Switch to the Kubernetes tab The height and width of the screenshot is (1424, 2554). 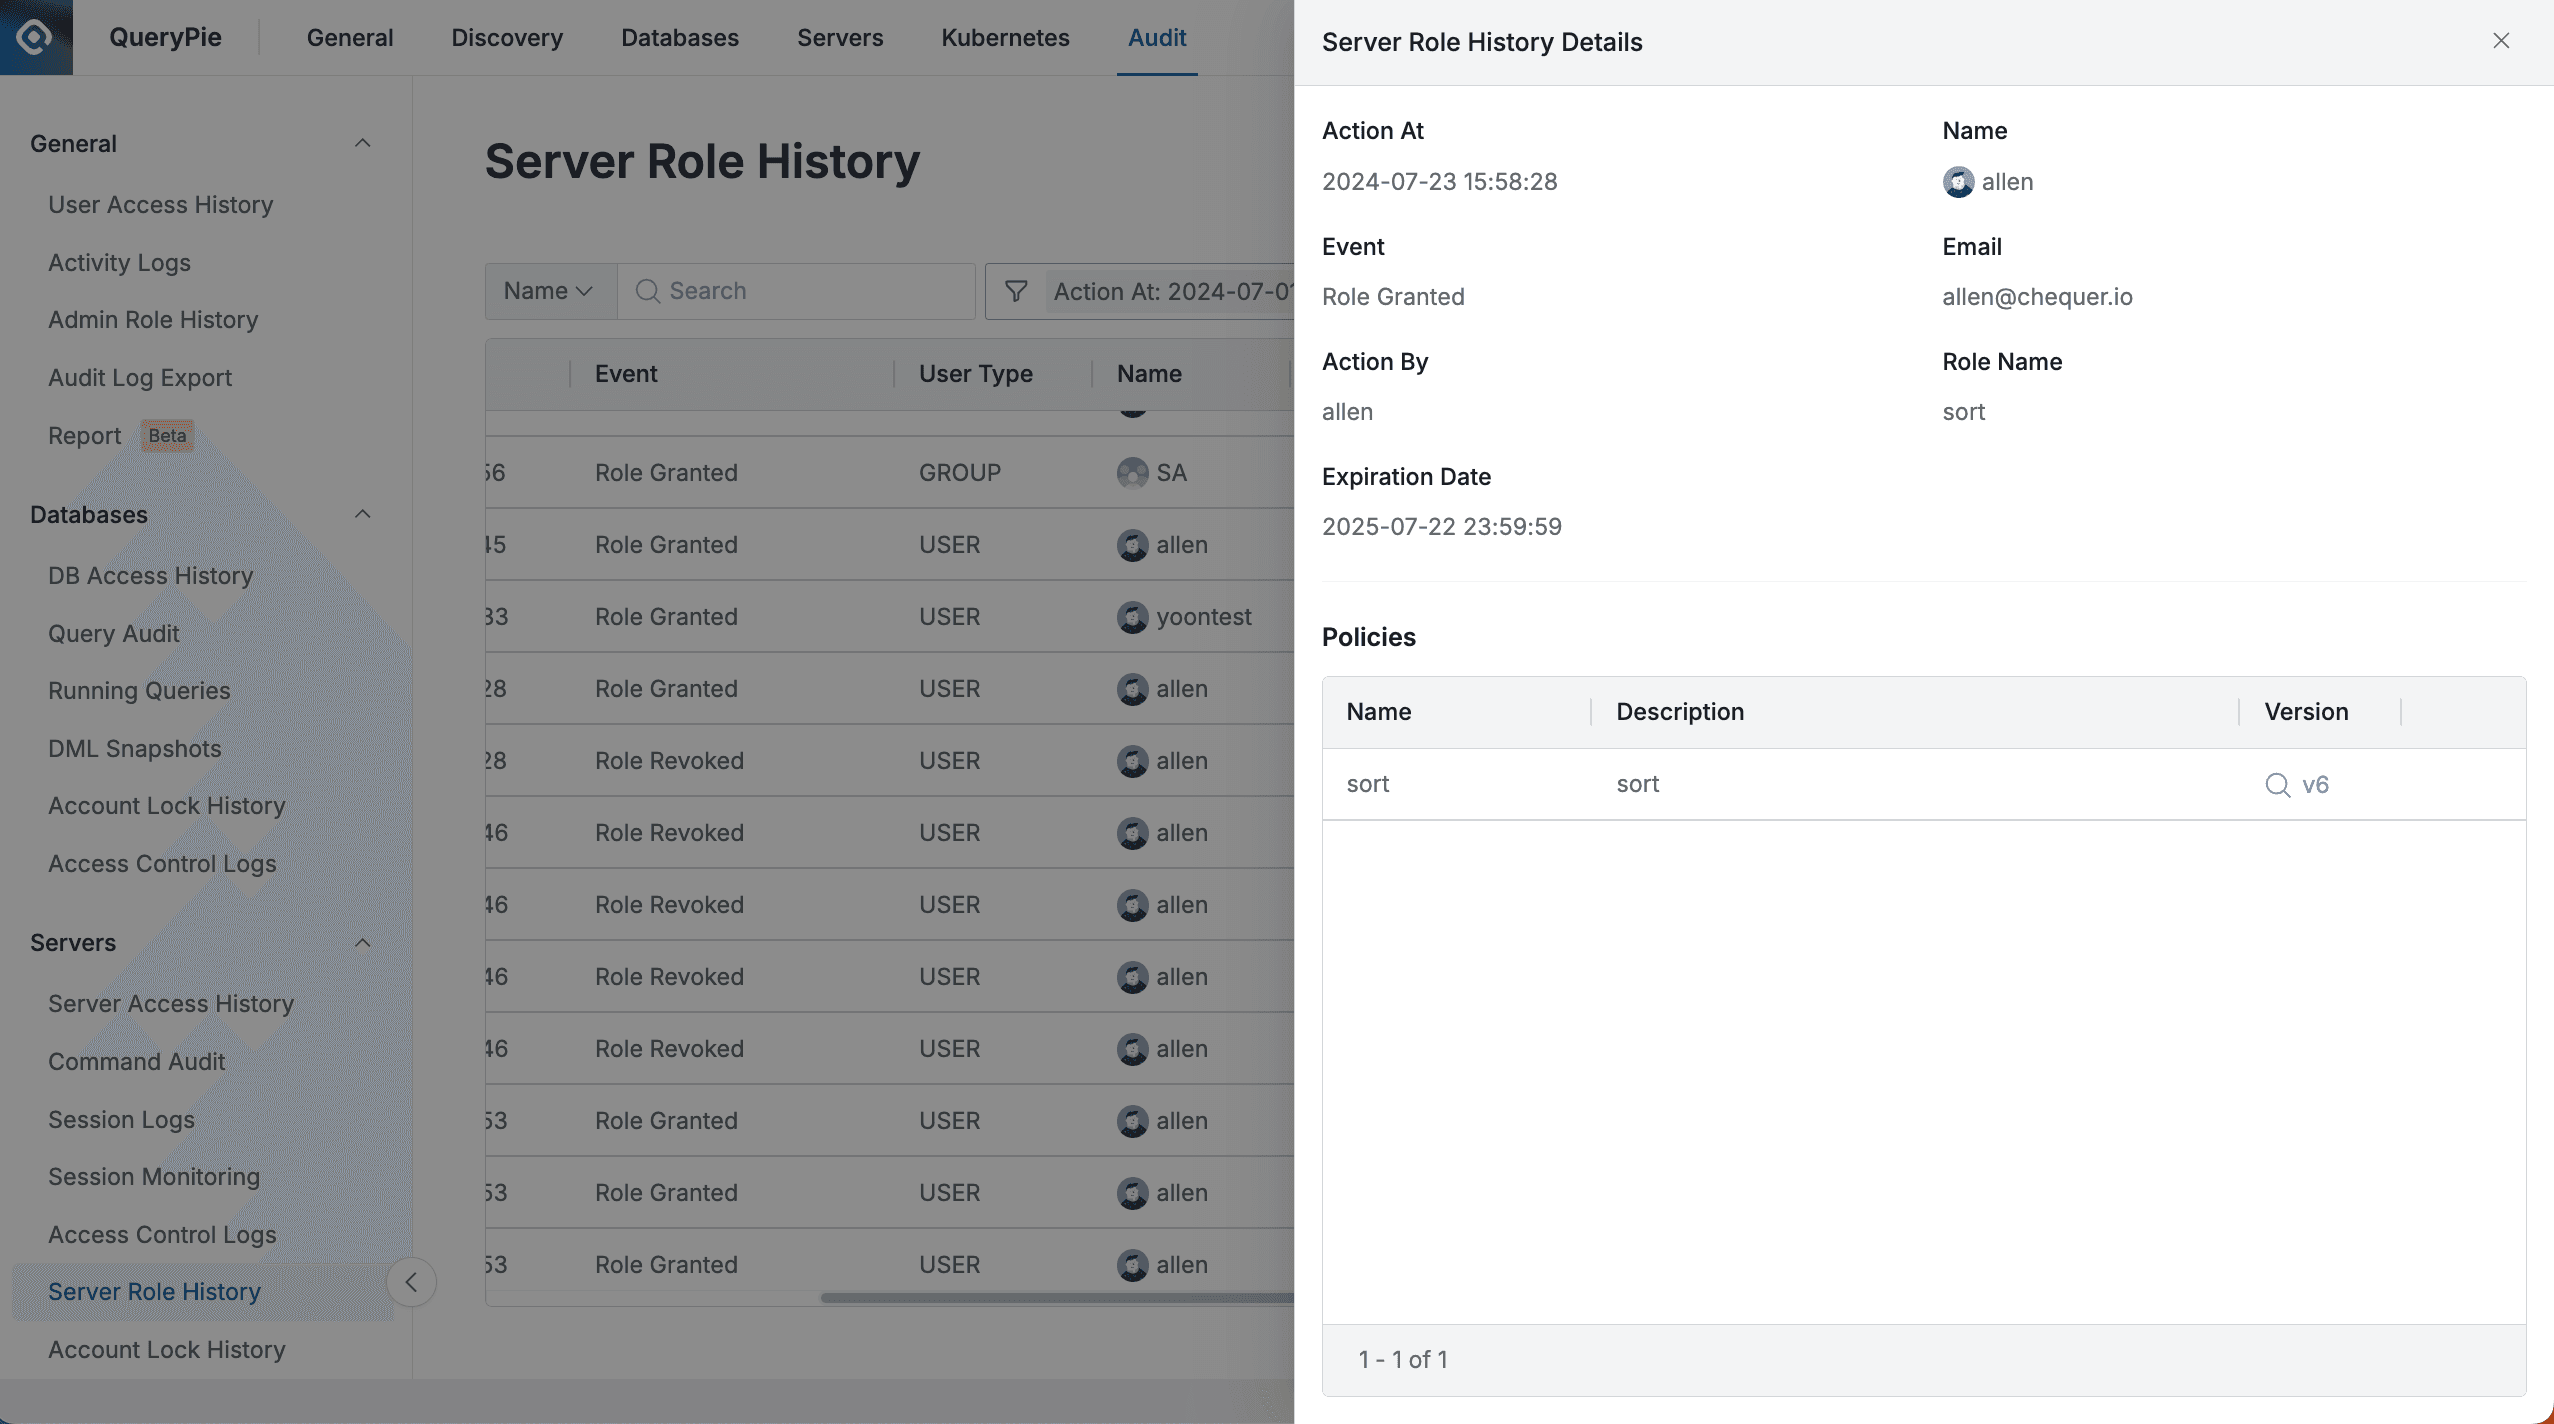point(1004,37)
